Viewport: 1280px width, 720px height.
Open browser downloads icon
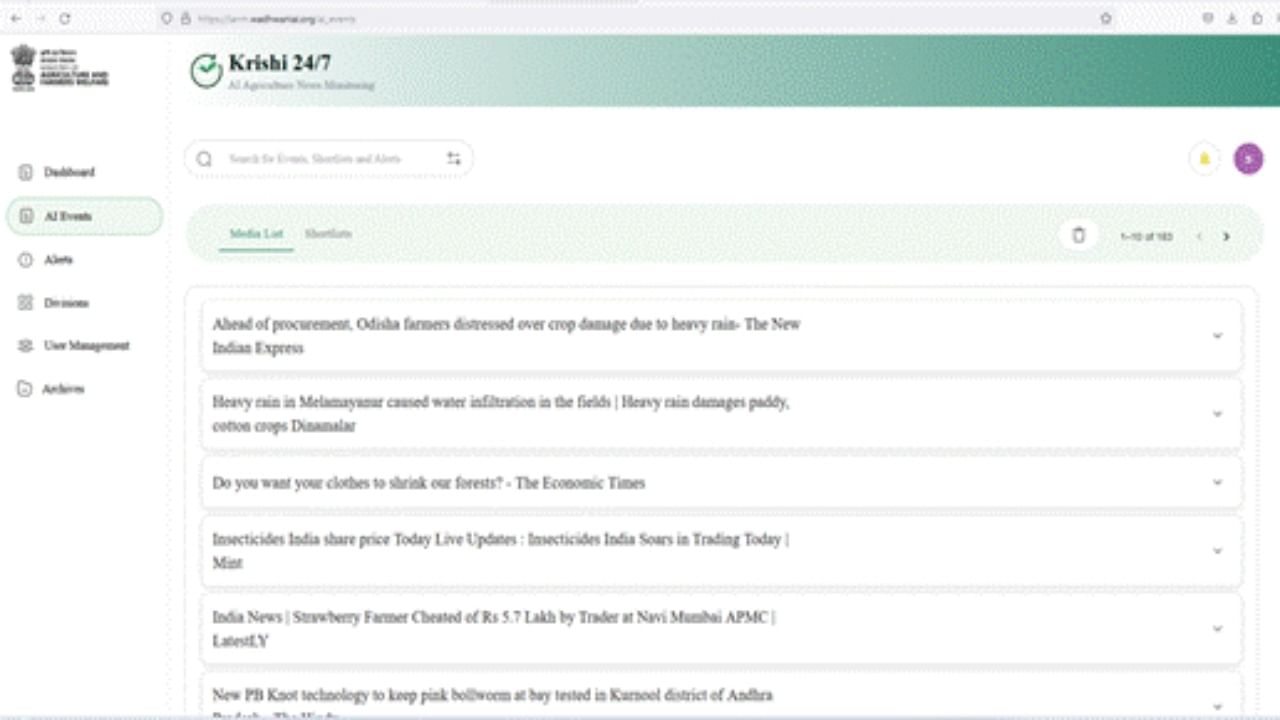tap(1232, 18)
